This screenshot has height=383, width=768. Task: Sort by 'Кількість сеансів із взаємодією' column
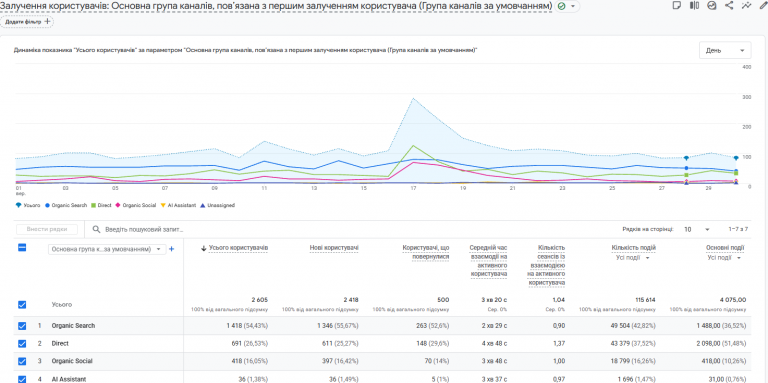pos(547,265)
